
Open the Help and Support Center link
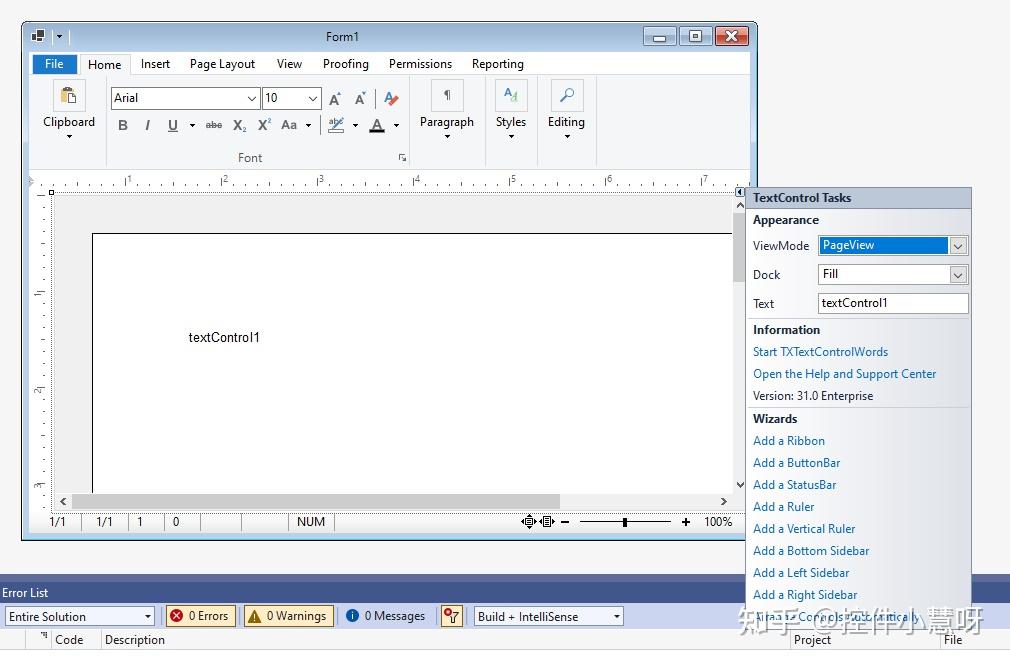tap(845, 373)
